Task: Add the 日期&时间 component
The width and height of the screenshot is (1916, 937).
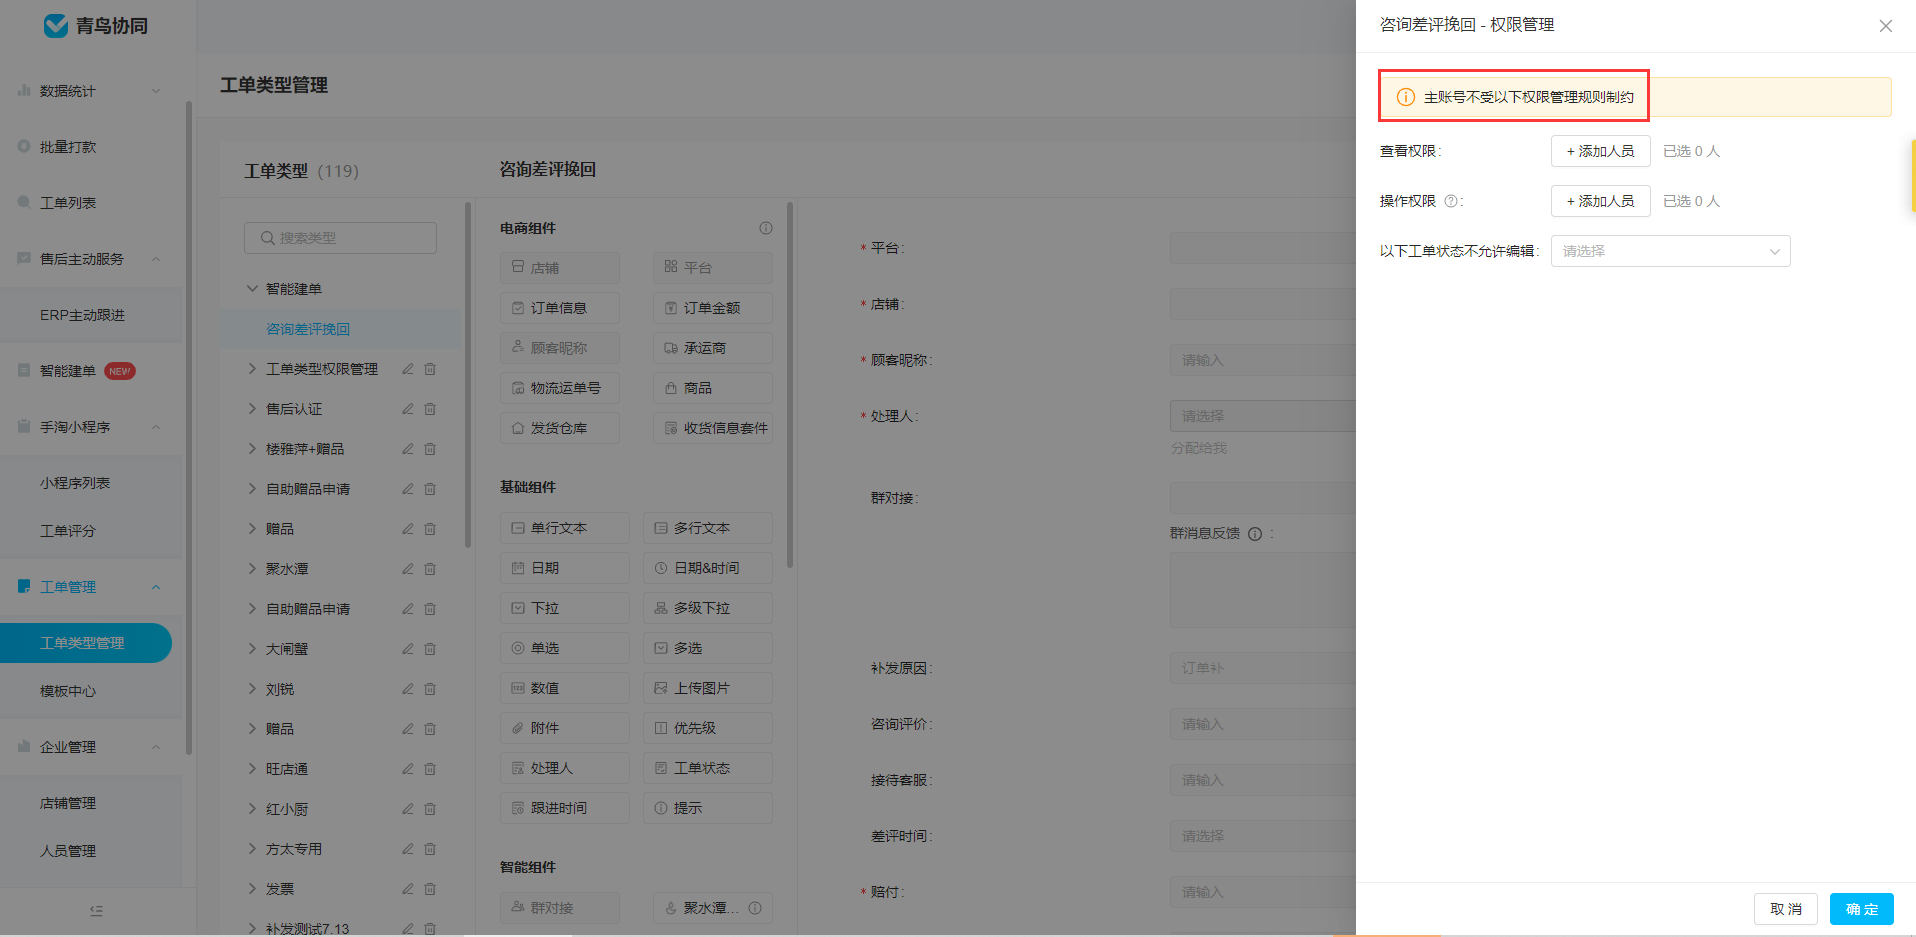Action: [x=708, y=568]
